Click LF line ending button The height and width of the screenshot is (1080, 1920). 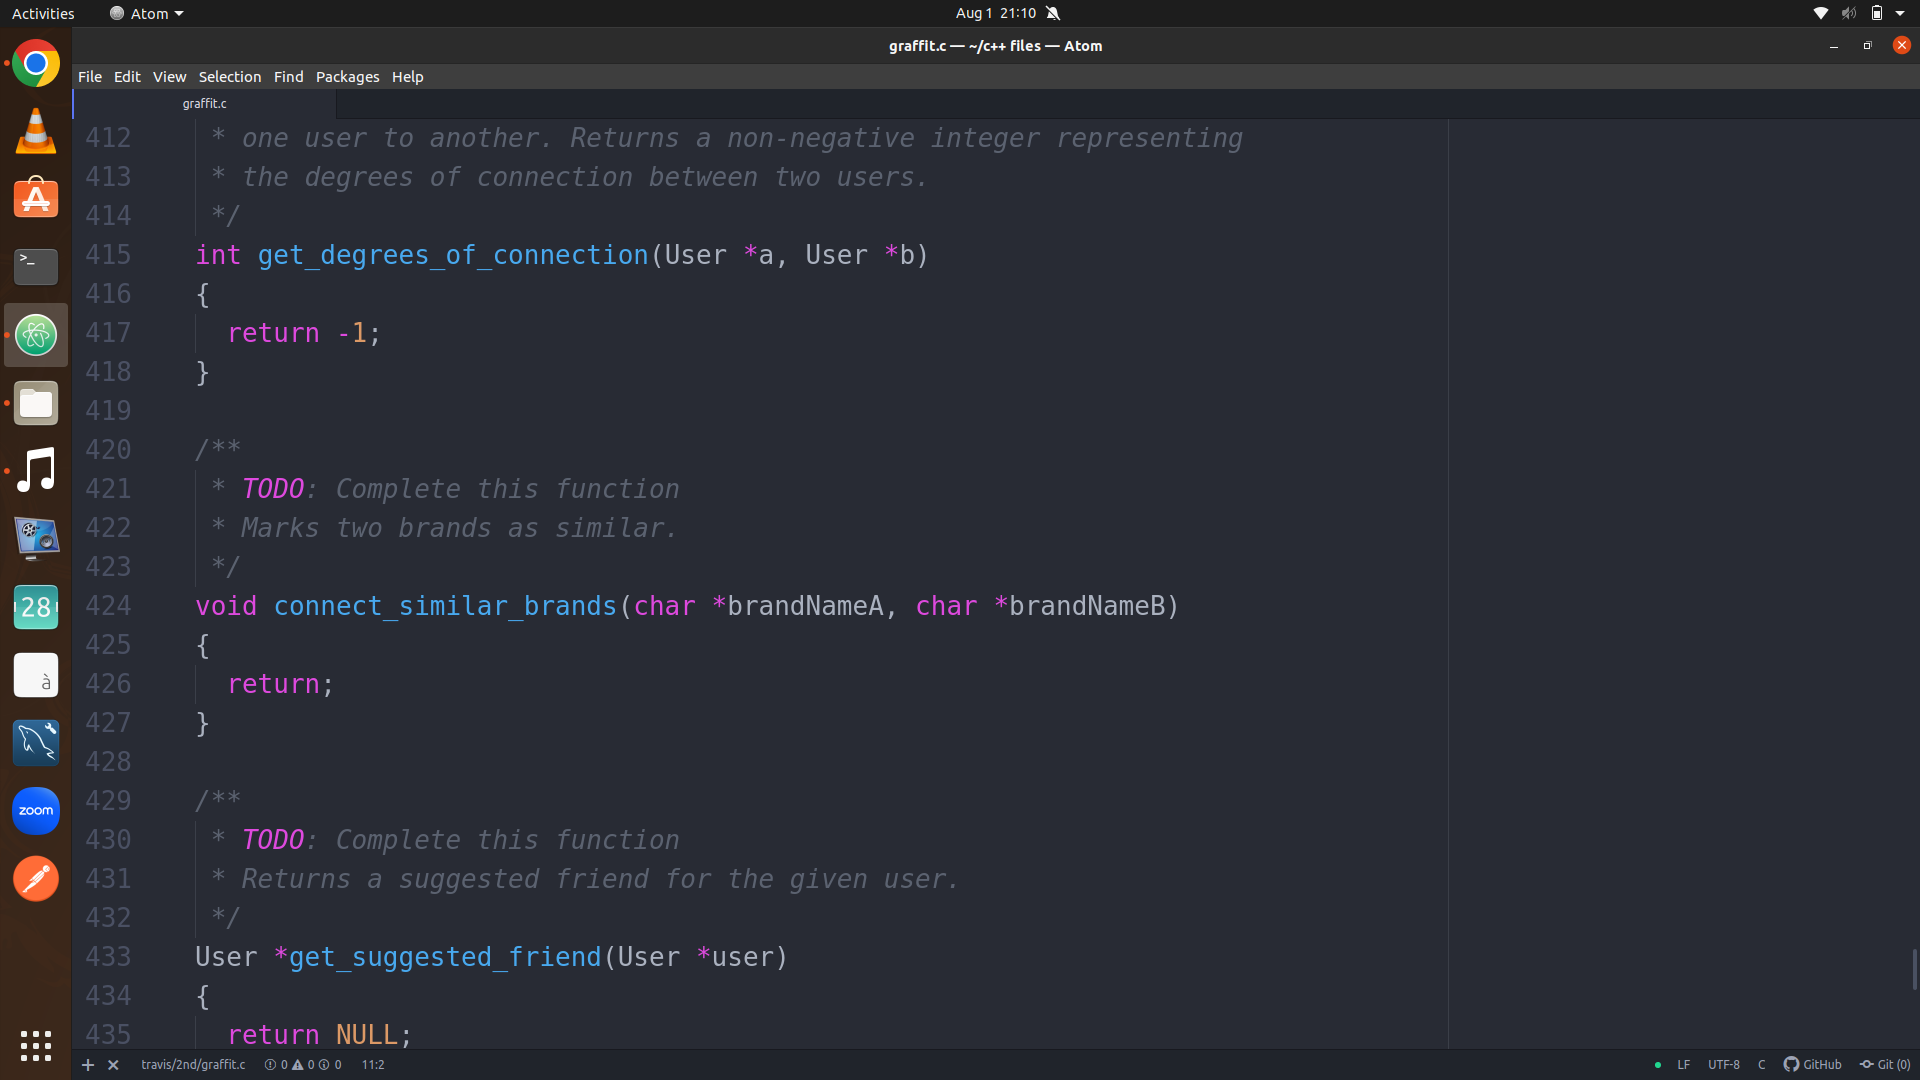tap(1684, 1065)
